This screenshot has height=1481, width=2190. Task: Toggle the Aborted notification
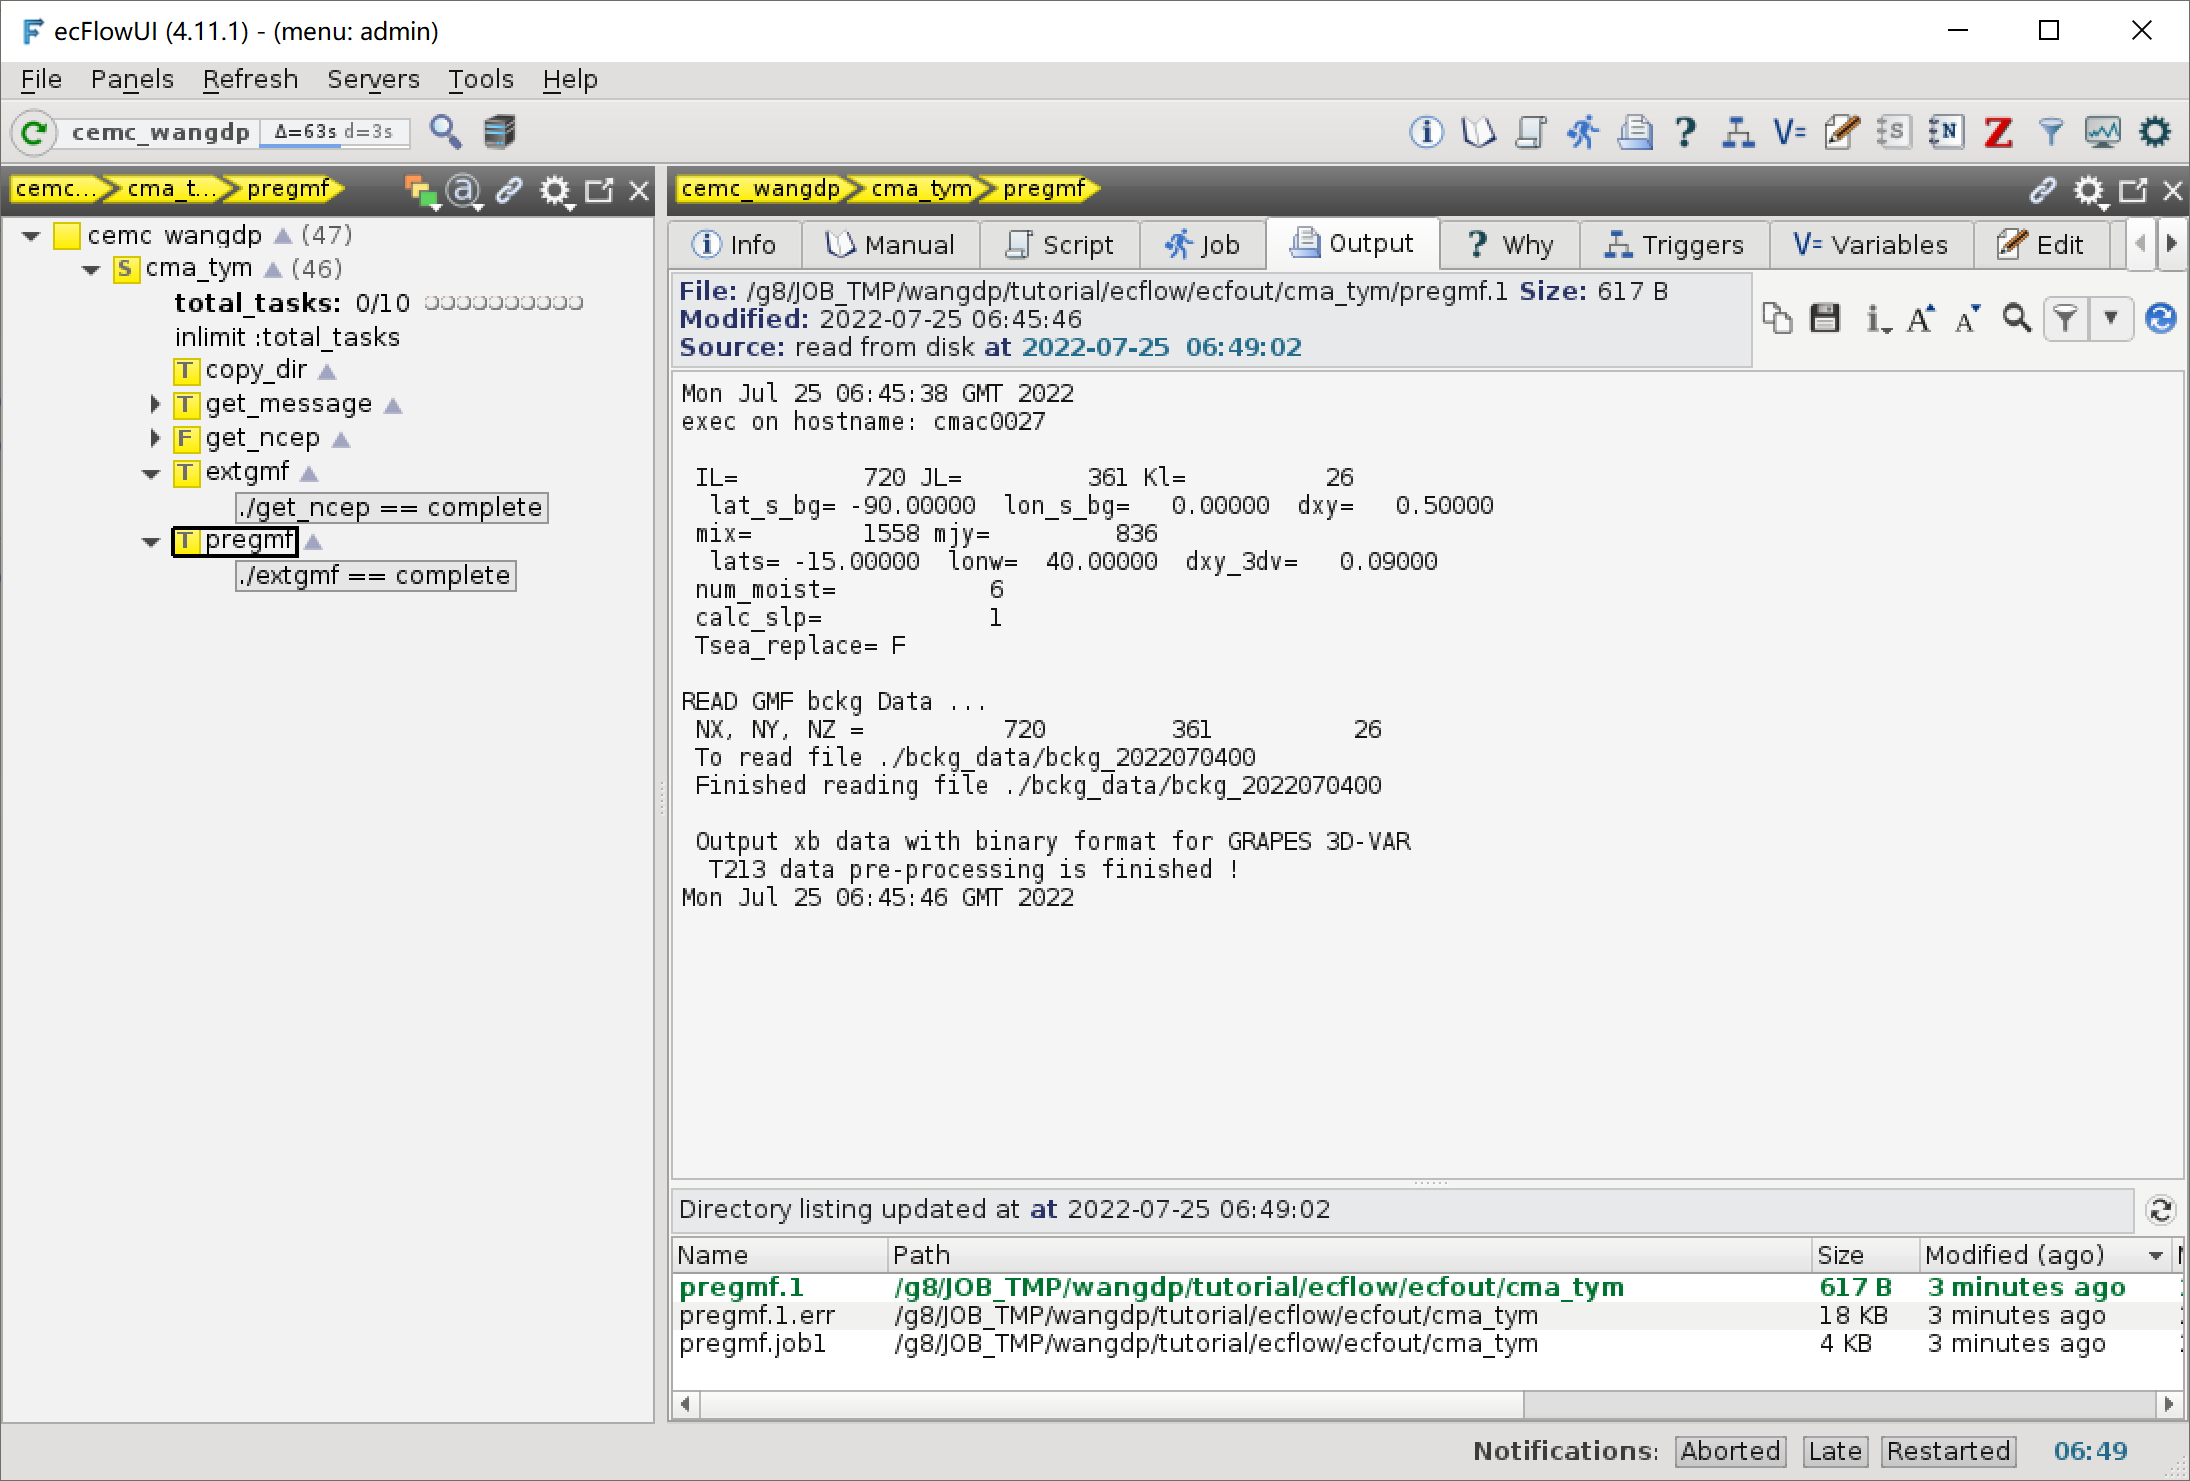(x=1731, y=1451)
